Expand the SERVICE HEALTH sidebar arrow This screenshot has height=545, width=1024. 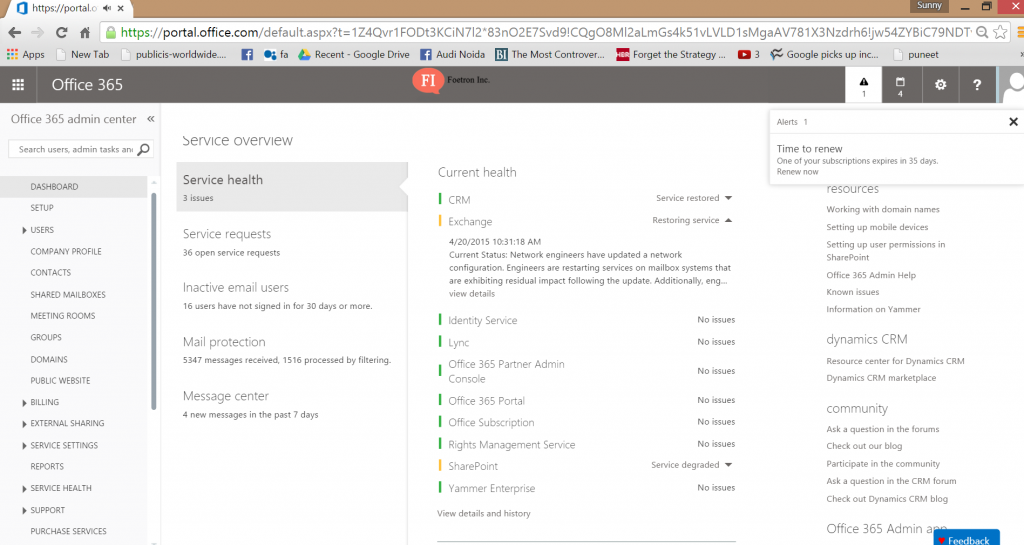24,489
